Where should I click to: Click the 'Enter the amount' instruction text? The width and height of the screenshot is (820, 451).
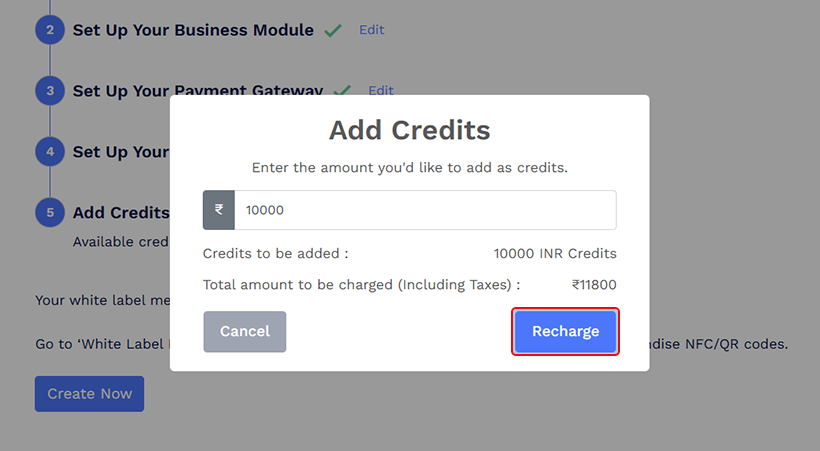409,168
